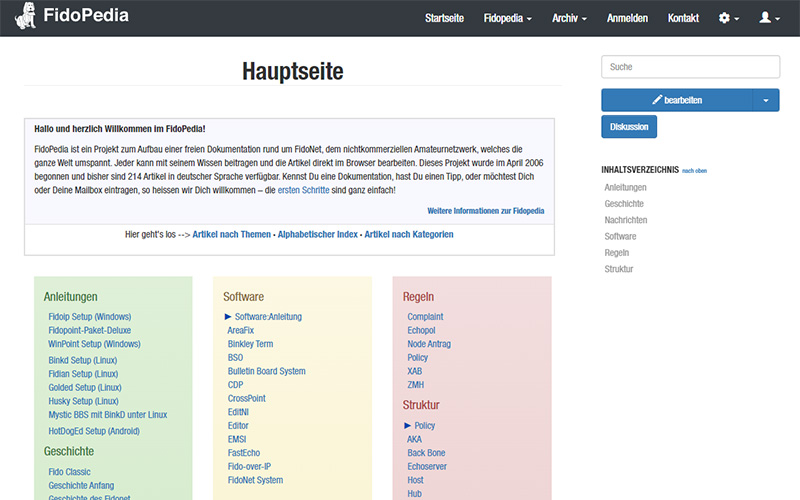Image resolution: width=800 pixels, height=500 pixels.
Task: Click the blue arrow before Policy under Struktur
Action: (x=408, y=426)
